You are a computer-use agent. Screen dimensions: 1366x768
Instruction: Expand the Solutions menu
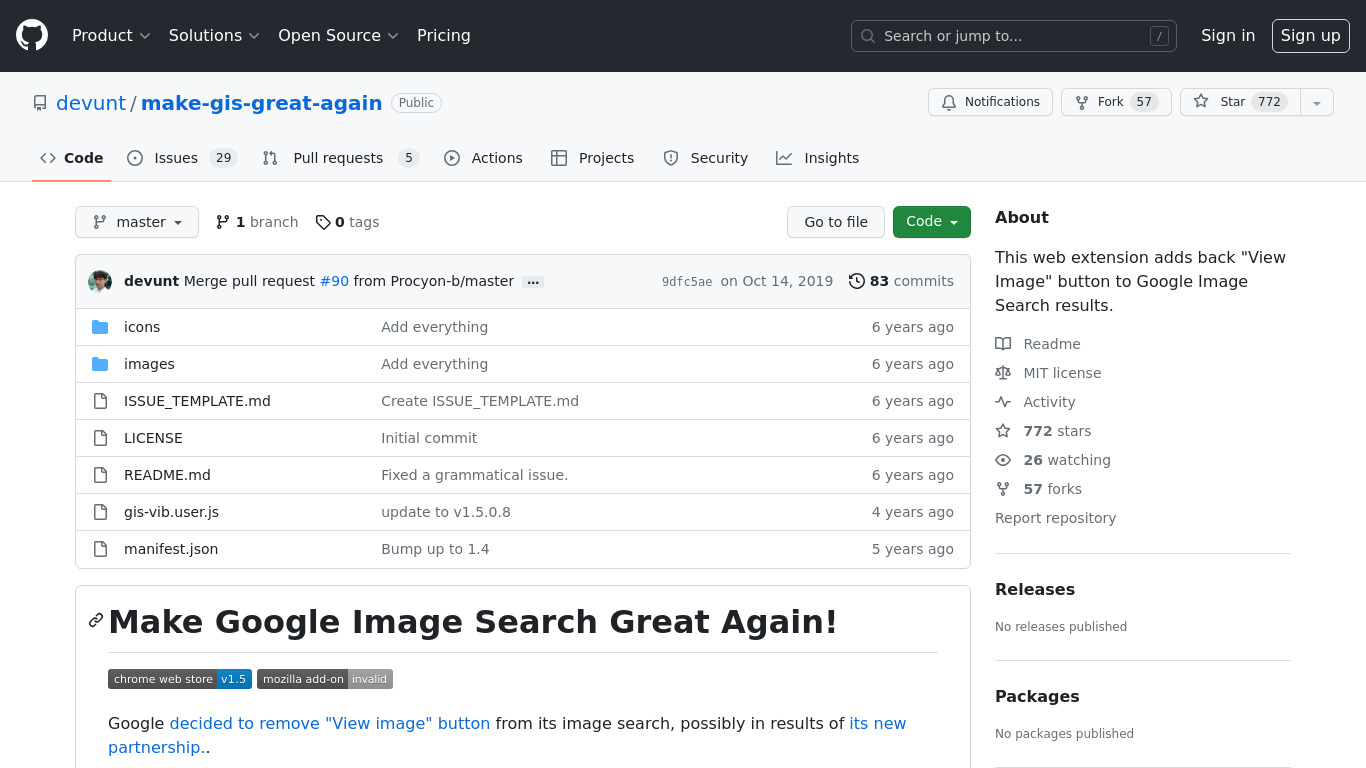tap(214, 36)
